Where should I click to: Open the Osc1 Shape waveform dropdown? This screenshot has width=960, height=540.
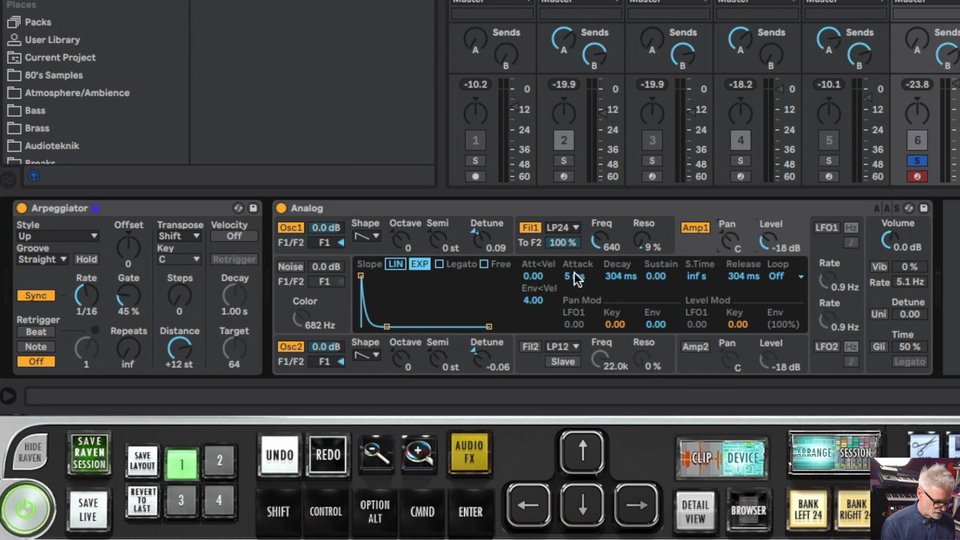coord(366,236)
